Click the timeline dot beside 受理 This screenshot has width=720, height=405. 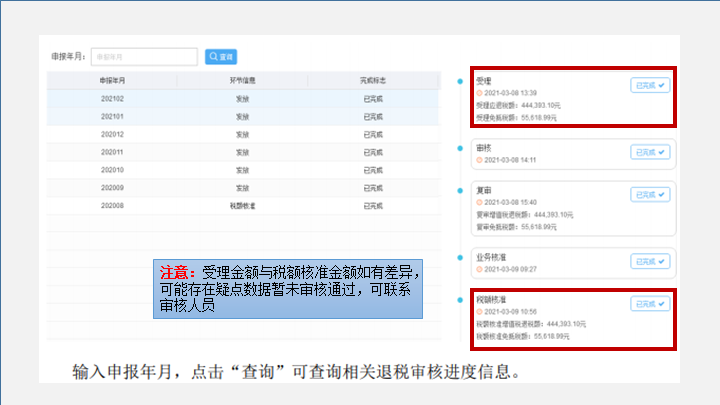460,81
